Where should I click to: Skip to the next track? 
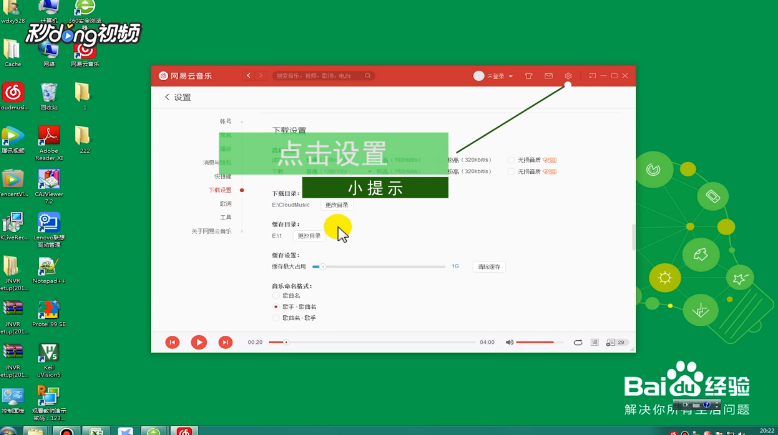point(225,342)
